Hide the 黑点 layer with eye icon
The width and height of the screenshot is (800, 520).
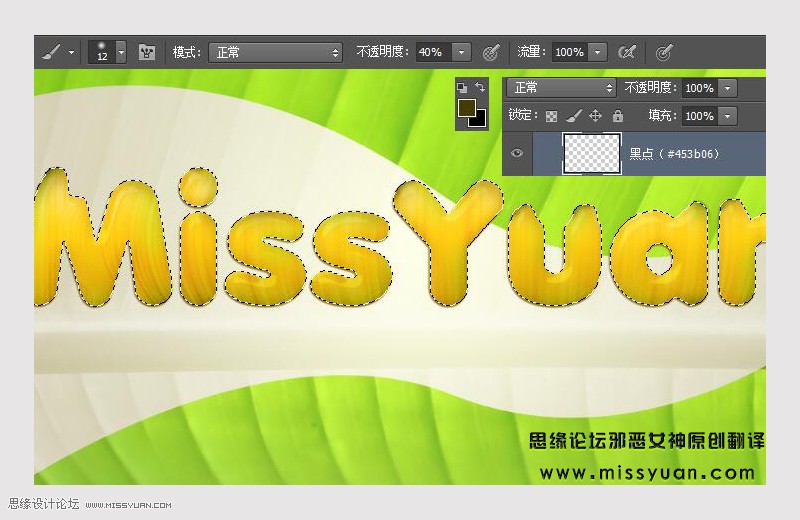click(517, 154)
